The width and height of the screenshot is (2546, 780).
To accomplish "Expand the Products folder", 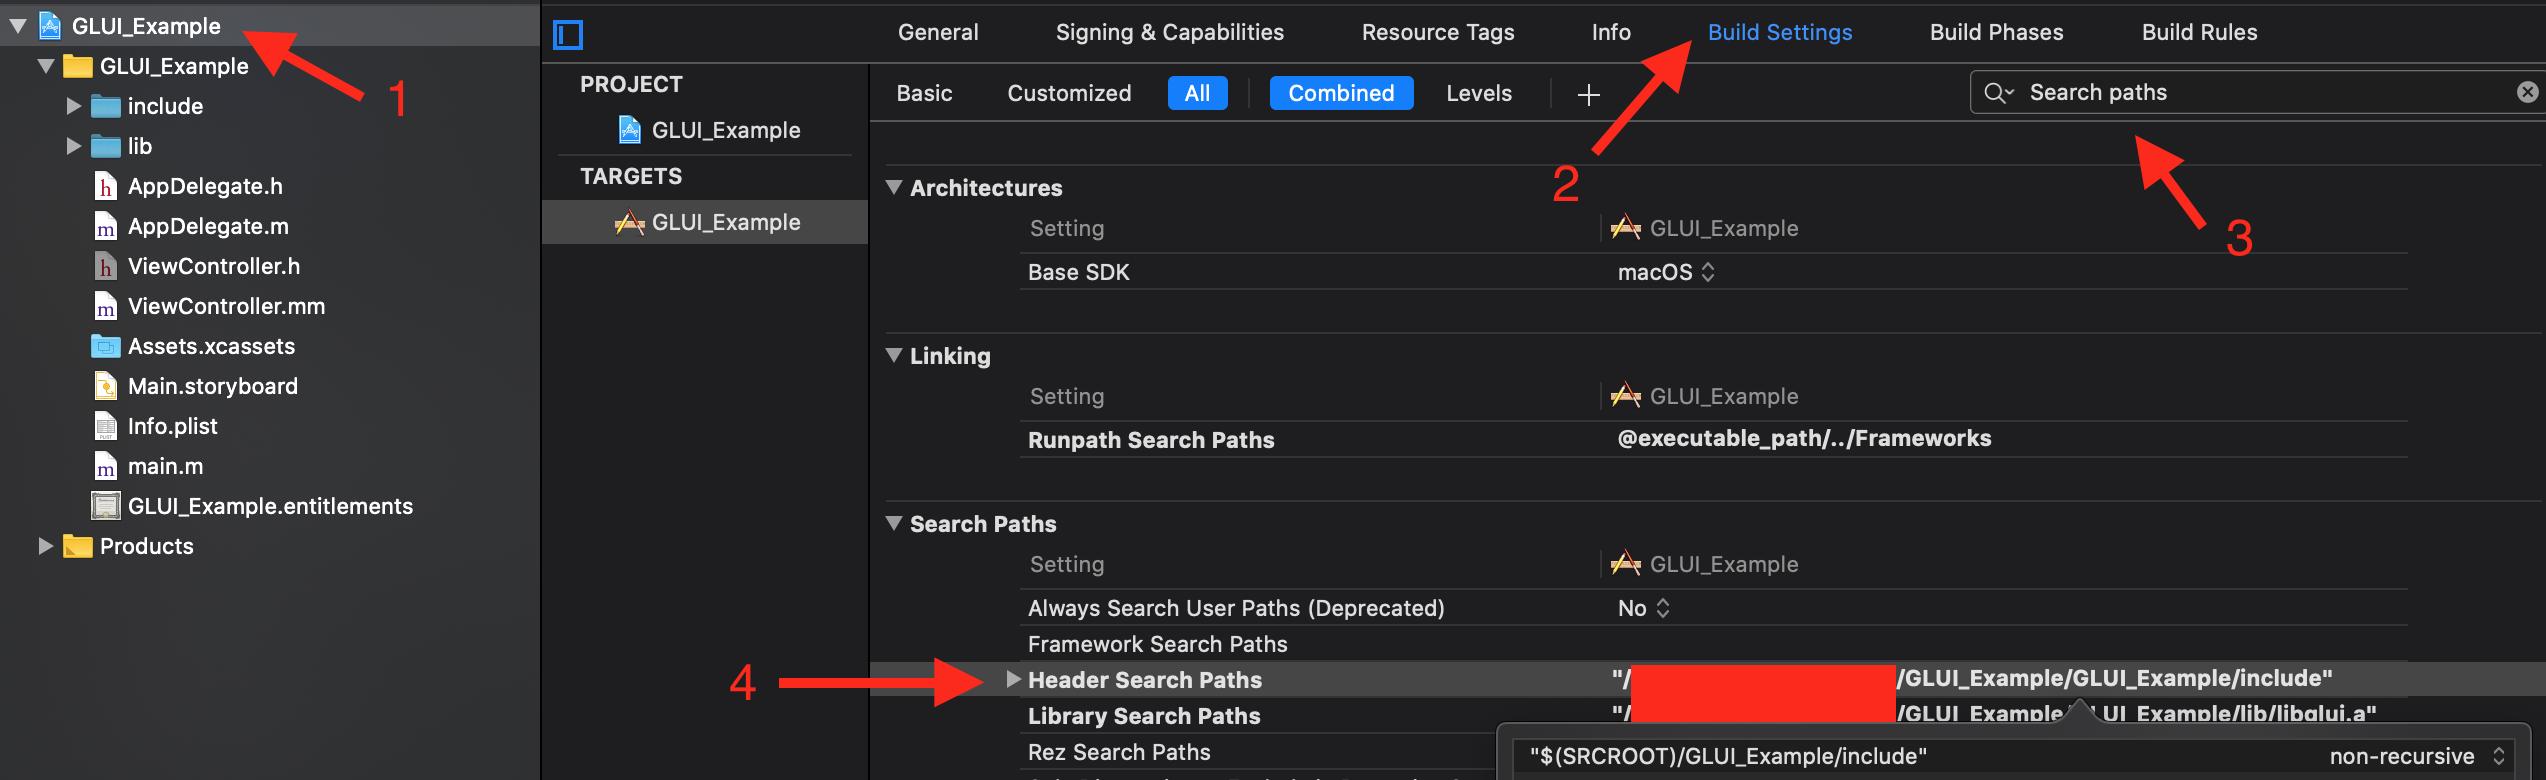I will pos(45,546).
